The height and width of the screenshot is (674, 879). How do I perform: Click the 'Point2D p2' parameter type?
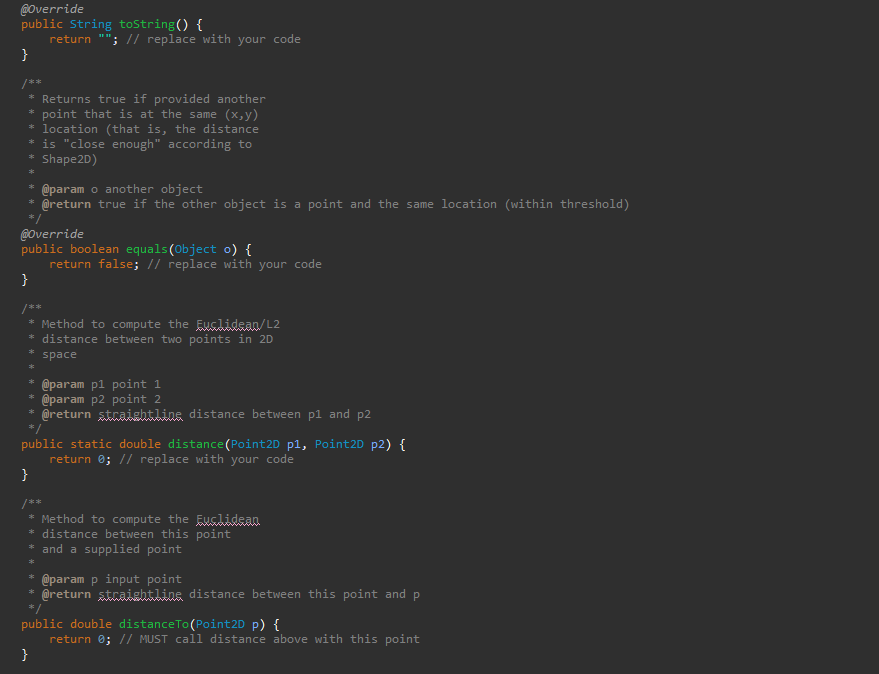click(339, 444)
